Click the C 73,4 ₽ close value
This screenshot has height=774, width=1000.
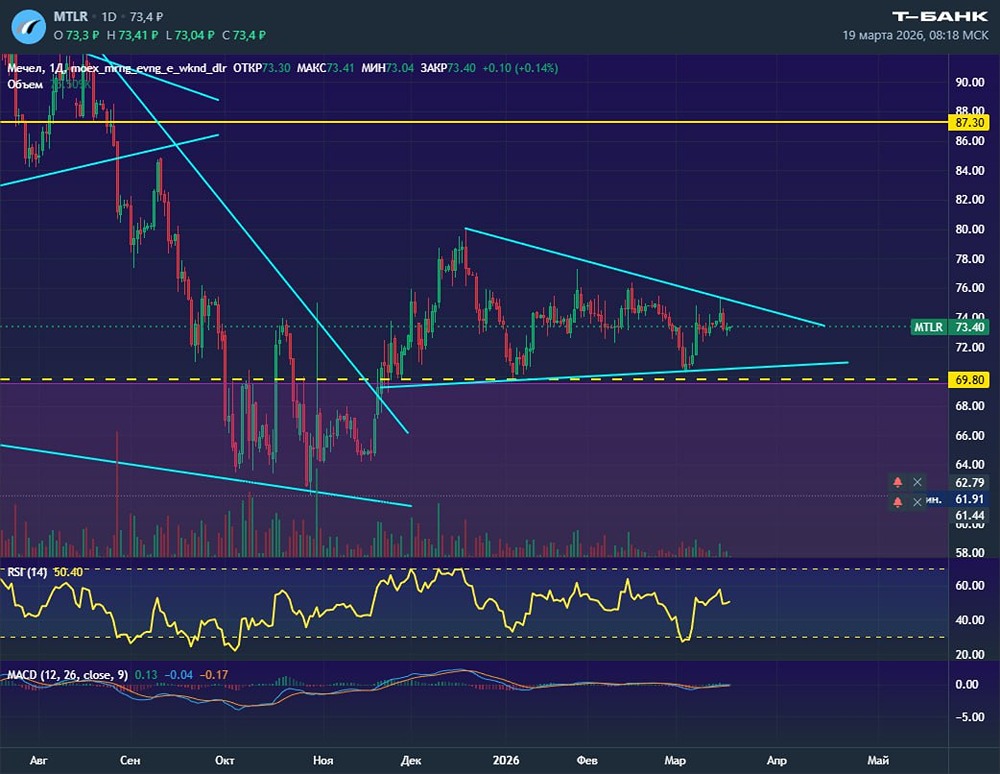244,35
